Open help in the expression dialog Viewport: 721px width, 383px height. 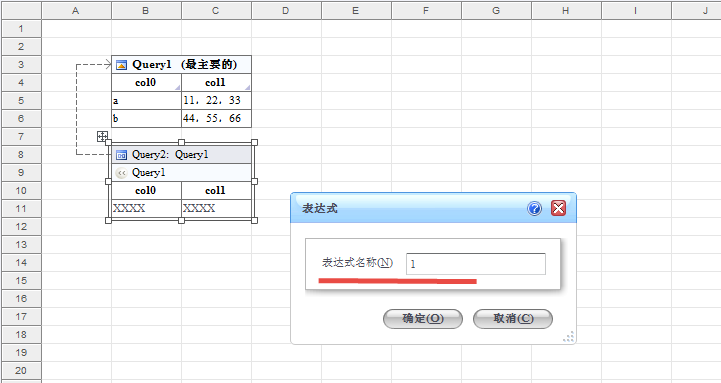pos(534,209)
